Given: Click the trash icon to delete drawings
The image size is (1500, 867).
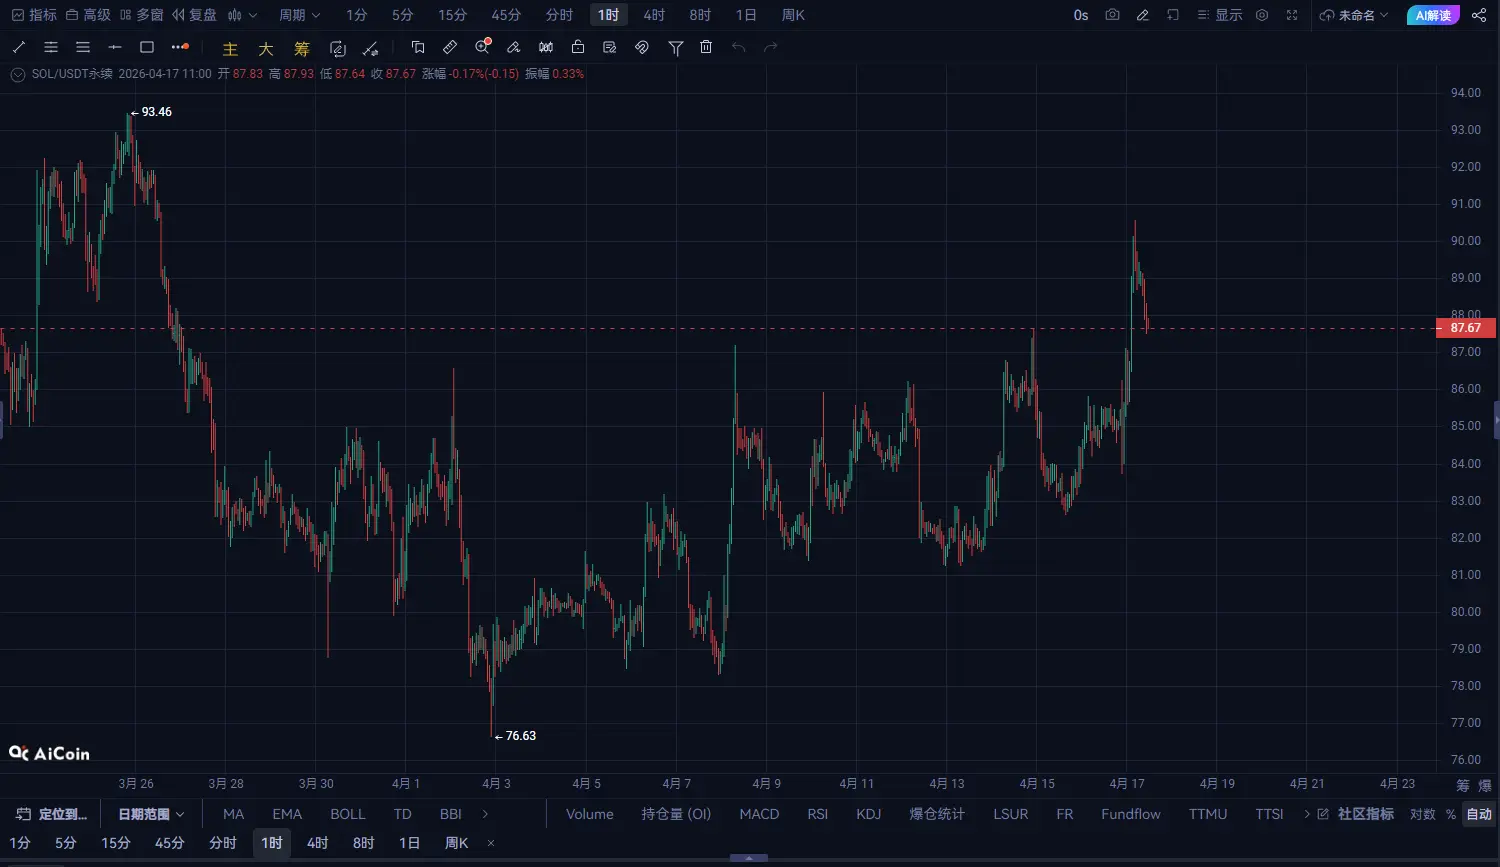Looking at the screenshot, I should click(x=706, y=47).
